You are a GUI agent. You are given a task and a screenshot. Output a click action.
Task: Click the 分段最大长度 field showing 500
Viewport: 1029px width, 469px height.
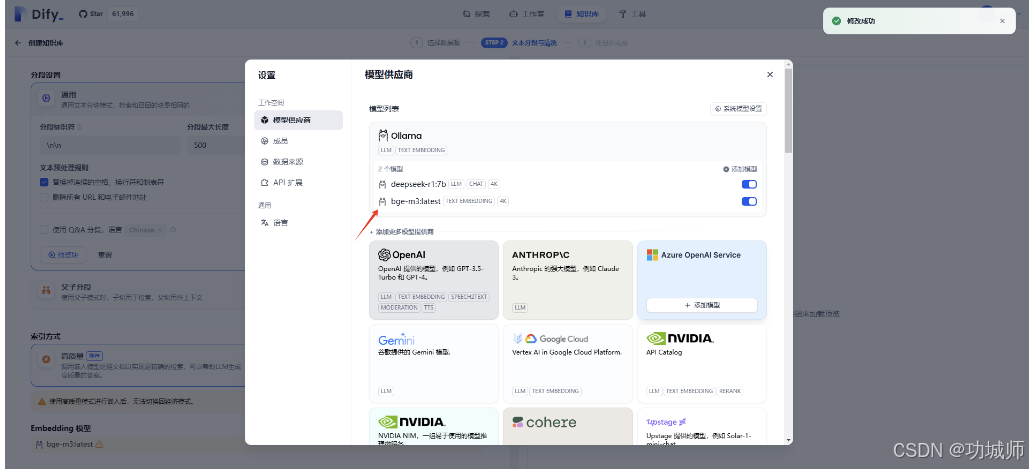(x=217, y=145)
